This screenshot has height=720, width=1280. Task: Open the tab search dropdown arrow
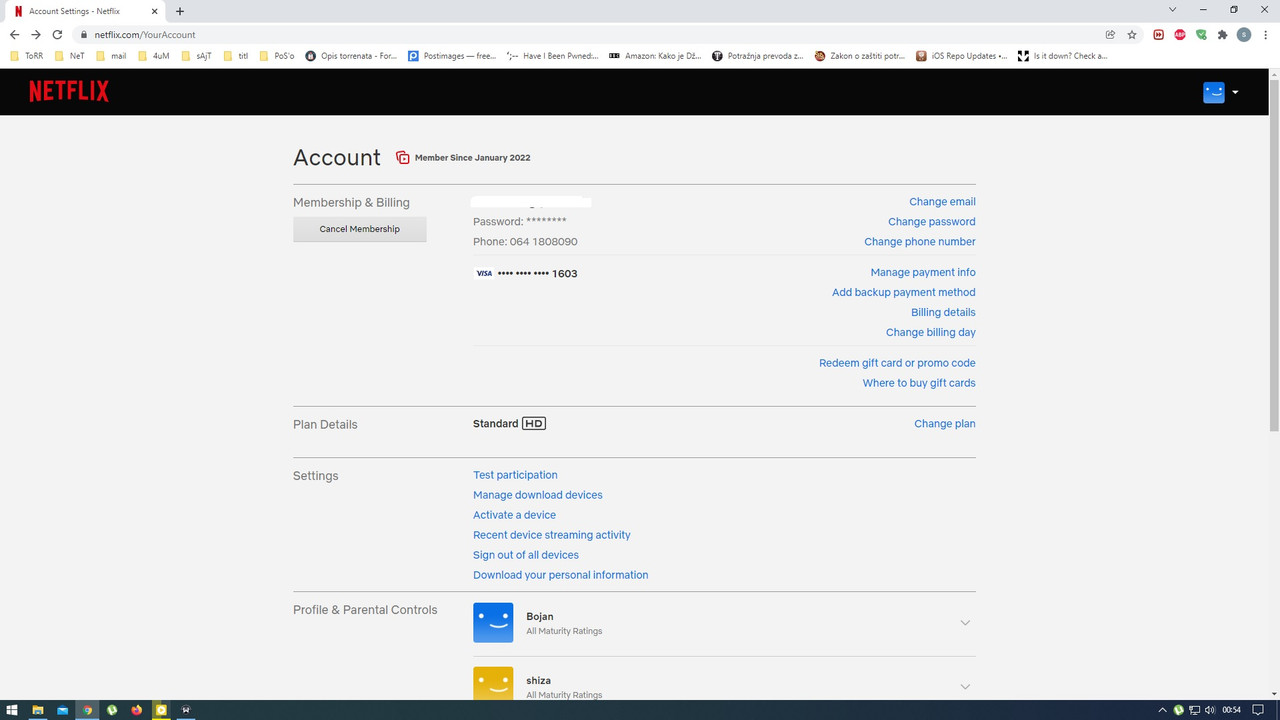[x=1172, y=10]
